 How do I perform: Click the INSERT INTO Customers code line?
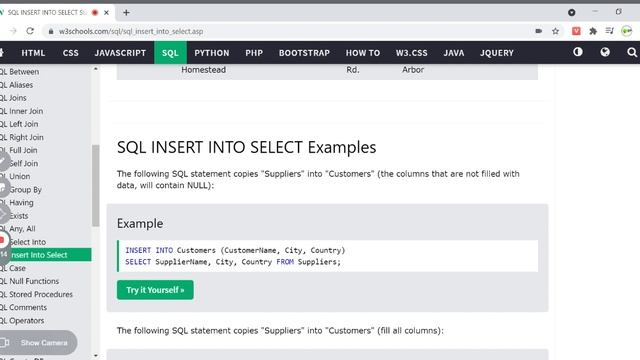coord(235,250)
